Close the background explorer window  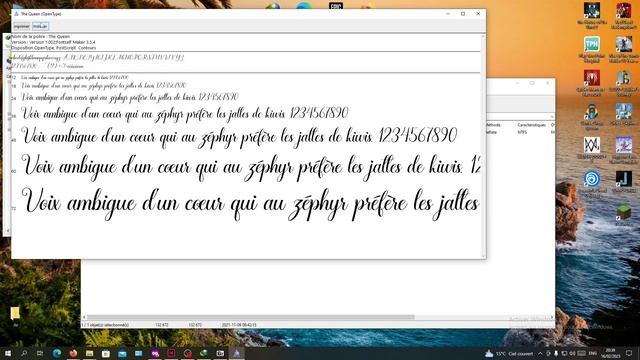click(547, 83)
